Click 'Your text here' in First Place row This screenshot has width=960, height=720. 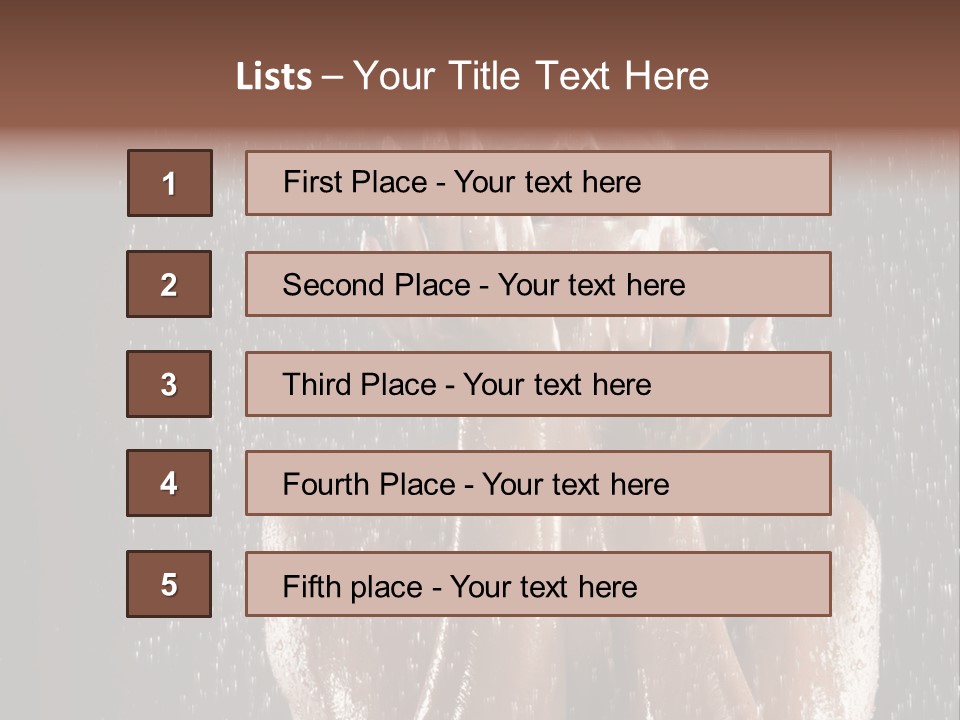tap(547, 182)
